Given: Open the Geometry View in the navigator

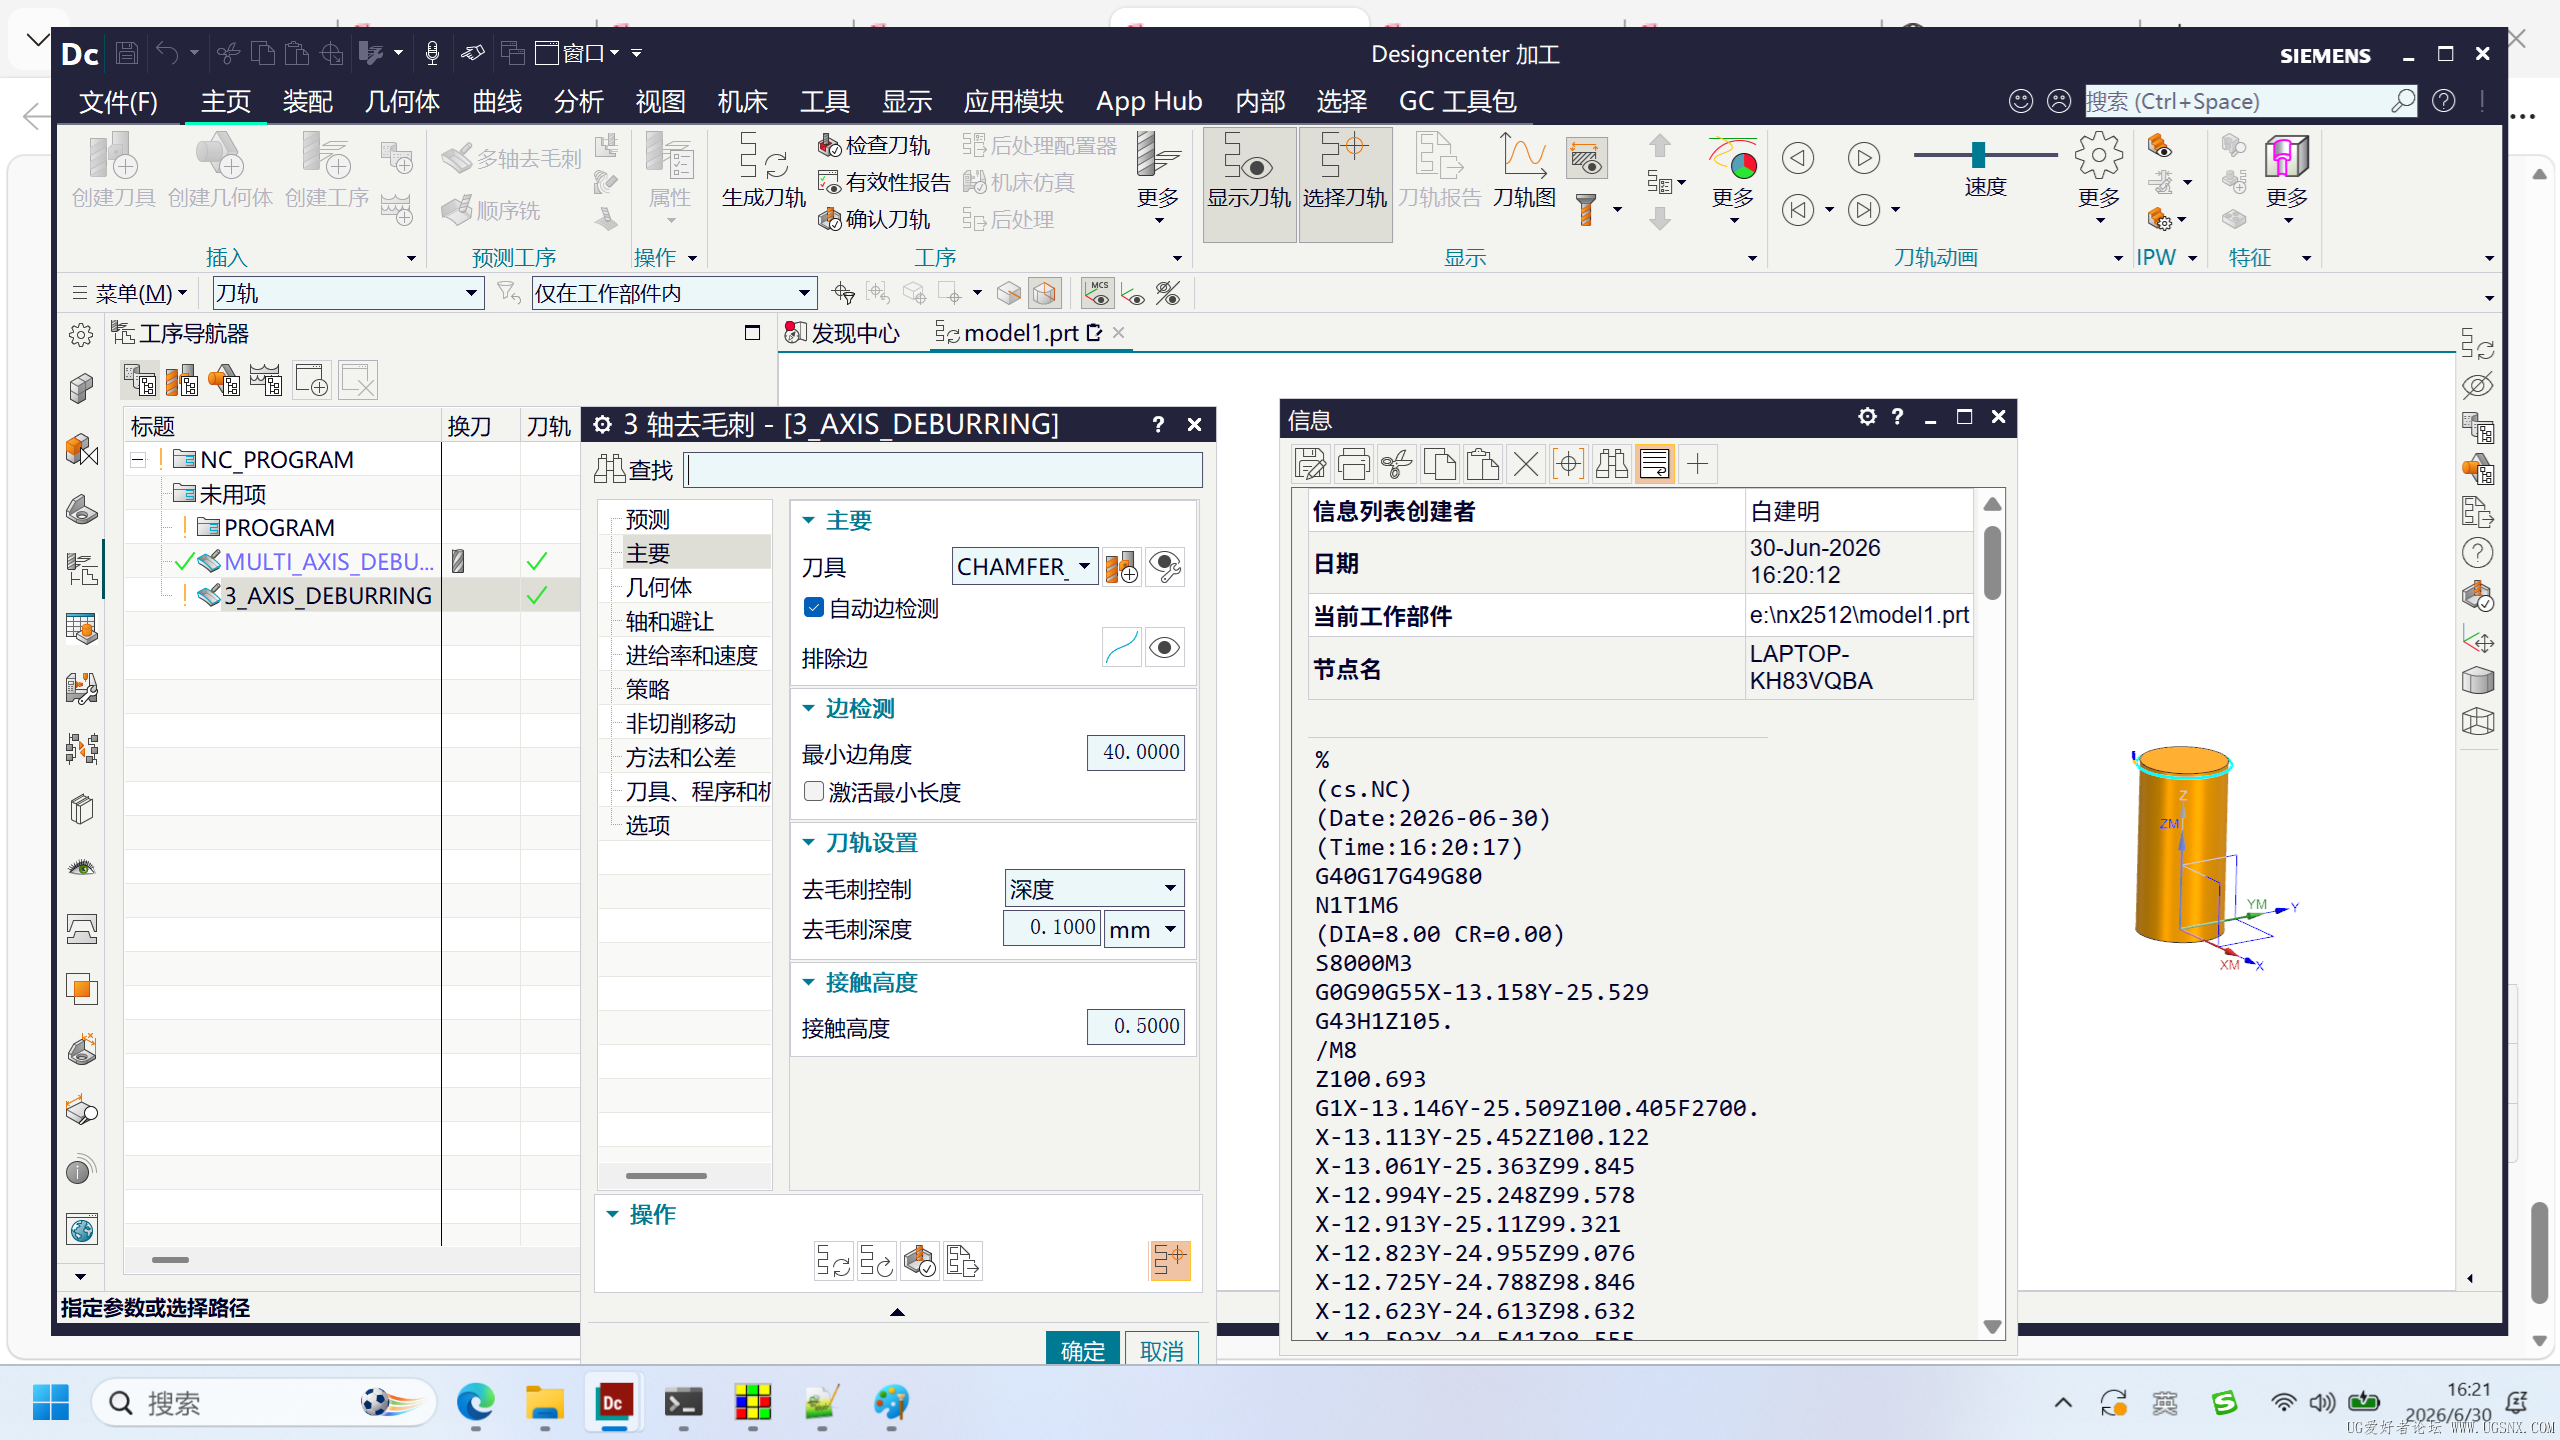Looking at the screenshot, I should pos(224,381).
